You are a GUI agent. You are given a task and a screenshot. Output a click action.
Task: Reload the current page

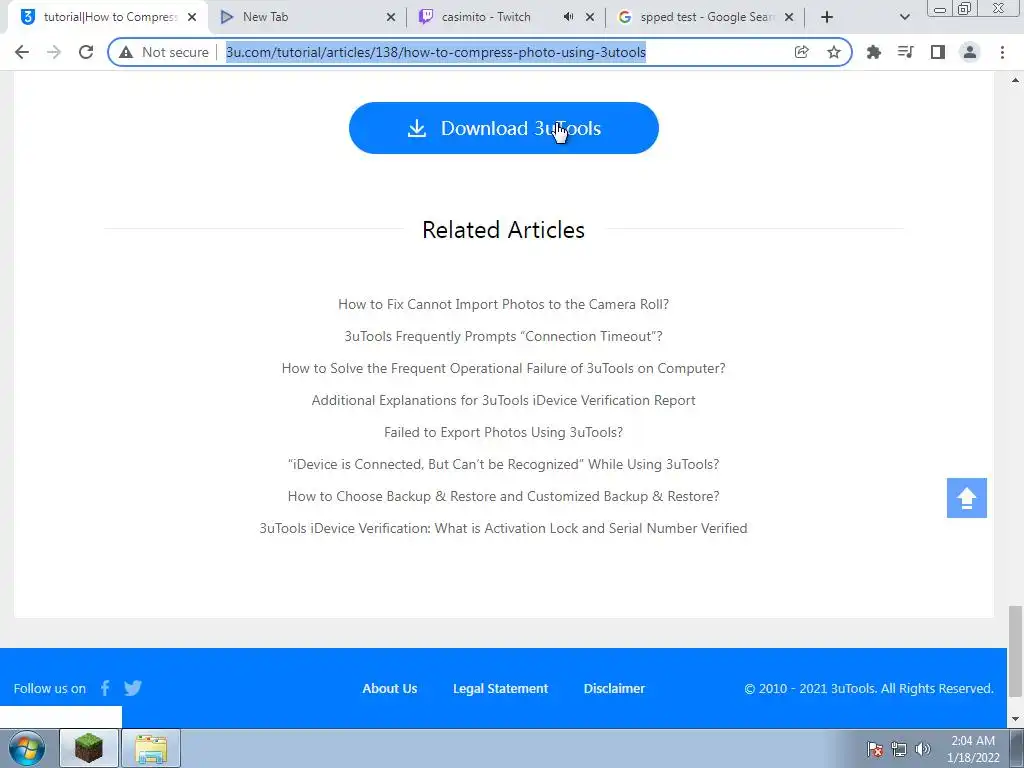[86, 52]
